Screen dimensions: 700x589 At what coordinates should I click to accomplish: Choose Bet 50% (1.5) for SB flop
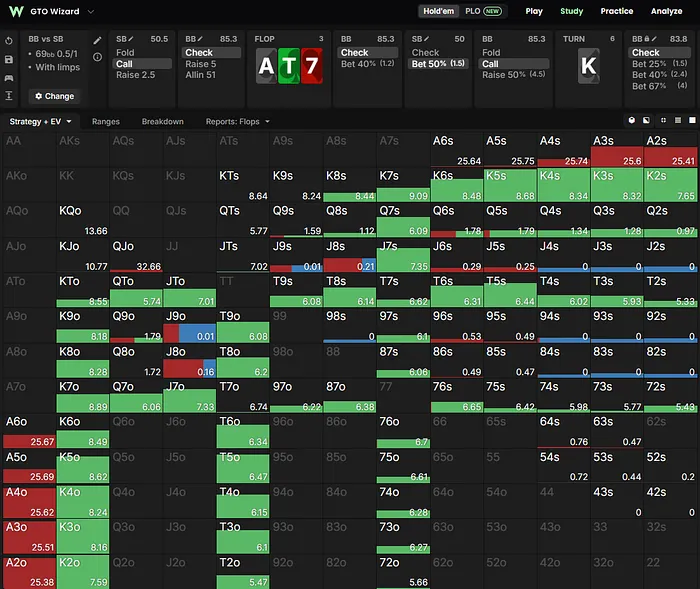(438, 64)
